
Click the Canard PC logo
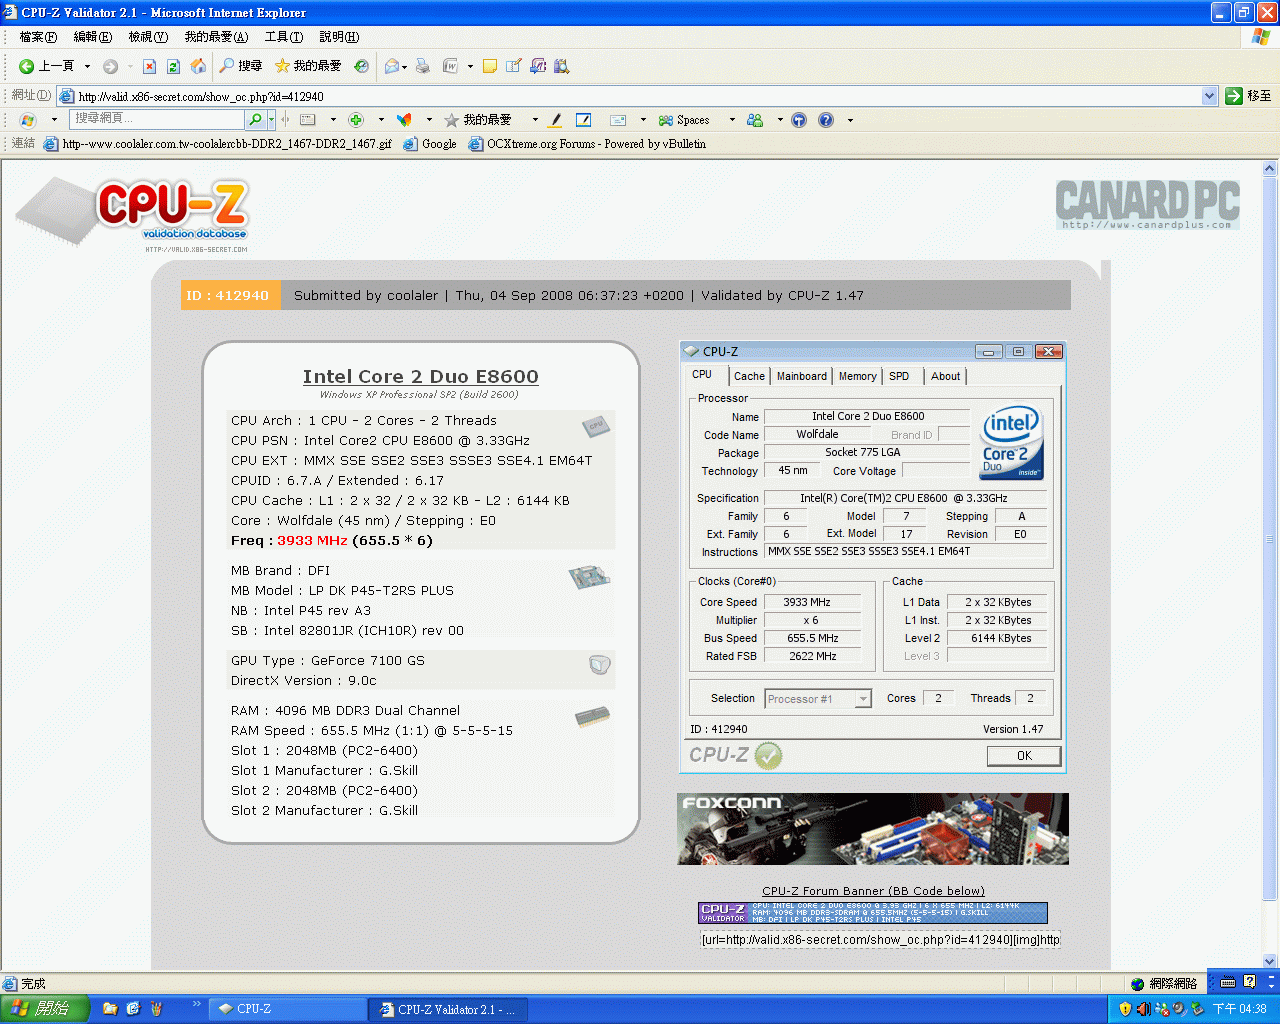(x=1148, y=205)
